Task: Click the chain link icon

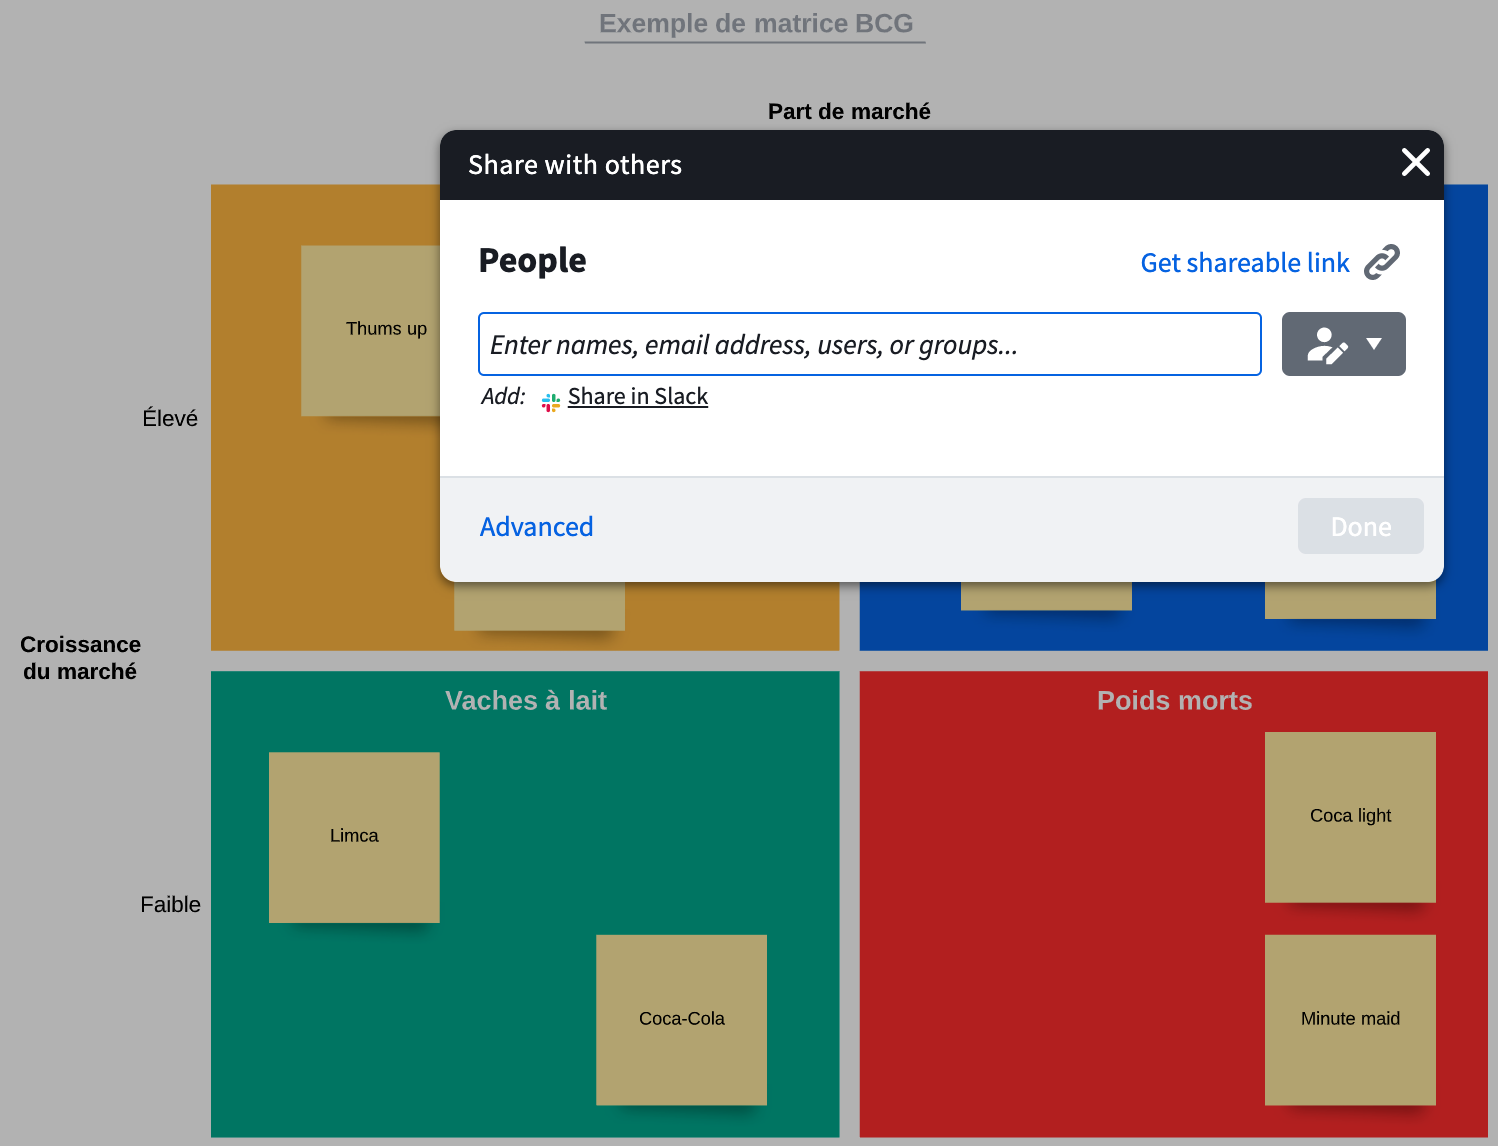Action: point(1382,262)
